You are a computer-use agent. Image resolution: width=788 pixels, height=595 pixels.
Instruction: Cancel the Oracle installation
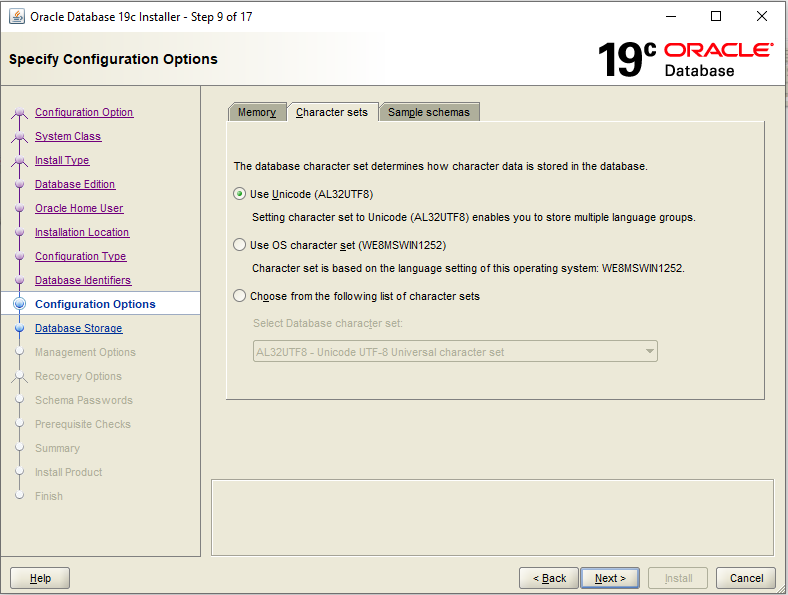[746, 578]
